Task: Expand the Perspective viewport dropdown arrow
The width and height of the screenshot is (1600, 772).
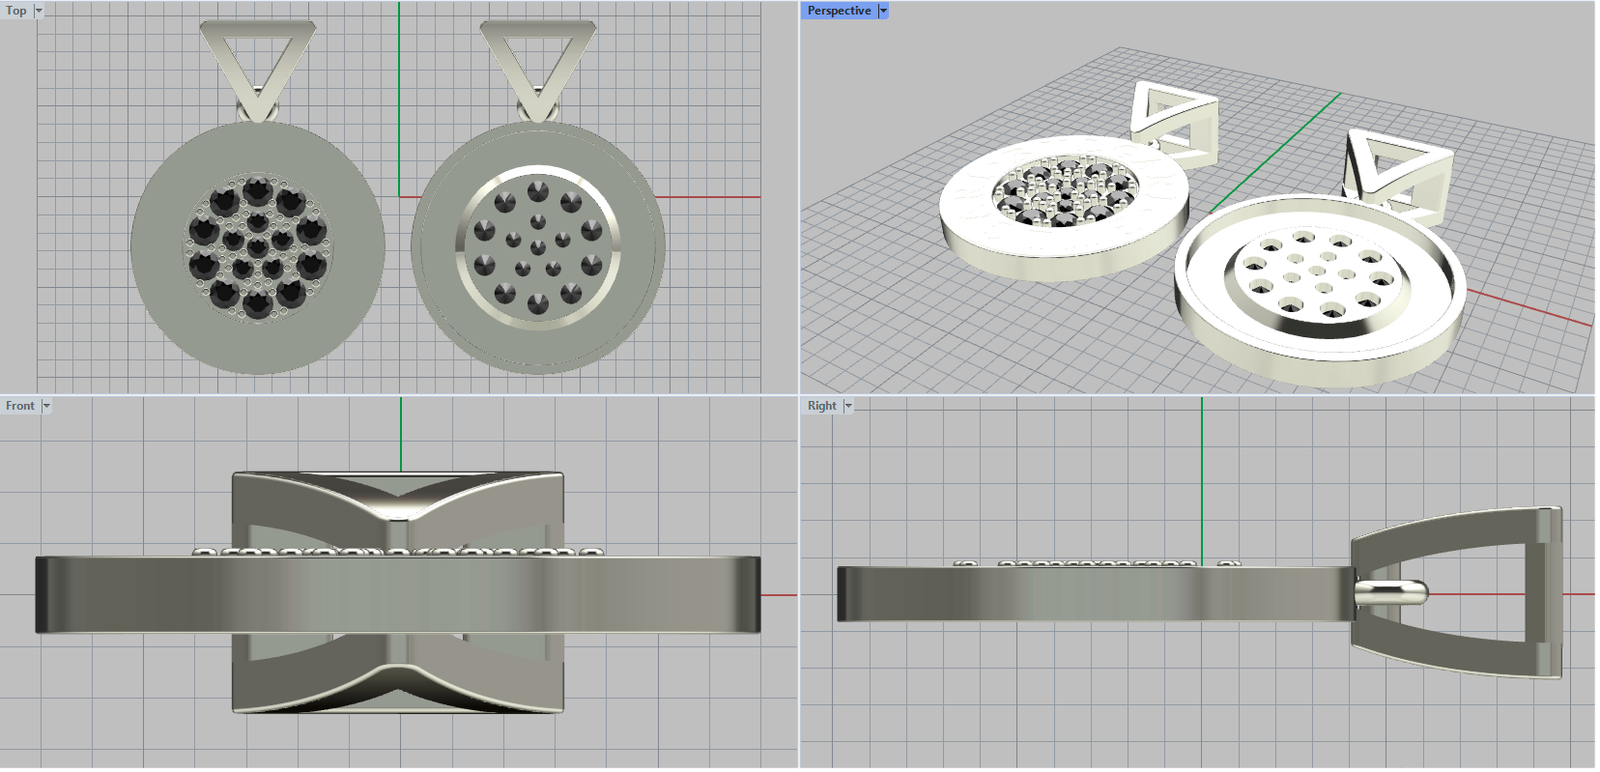Action: (883, 11)
